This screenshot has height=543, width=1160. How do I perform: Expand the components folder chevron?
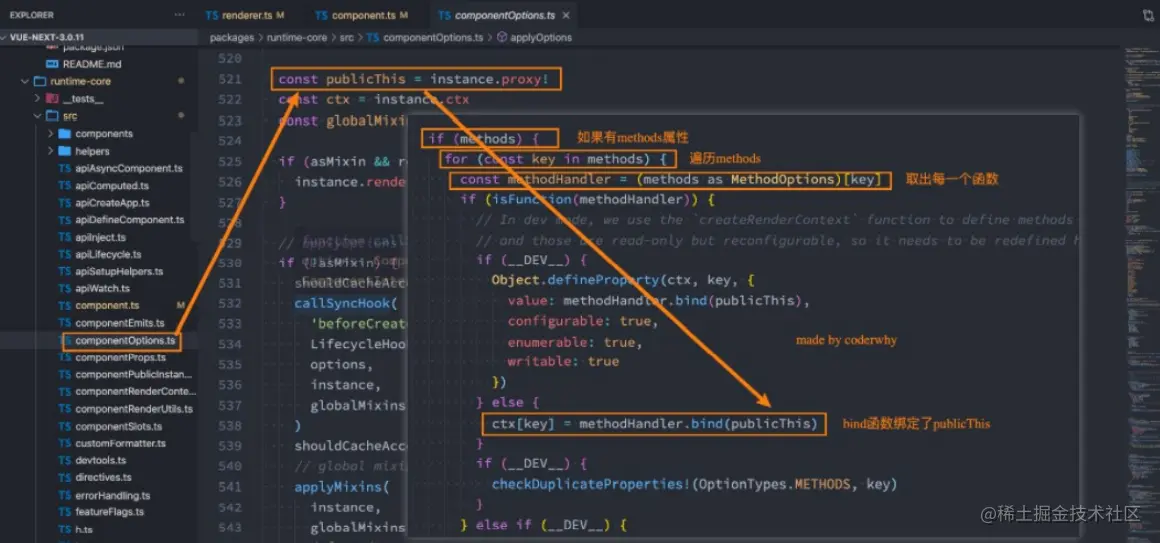(50, 134)
